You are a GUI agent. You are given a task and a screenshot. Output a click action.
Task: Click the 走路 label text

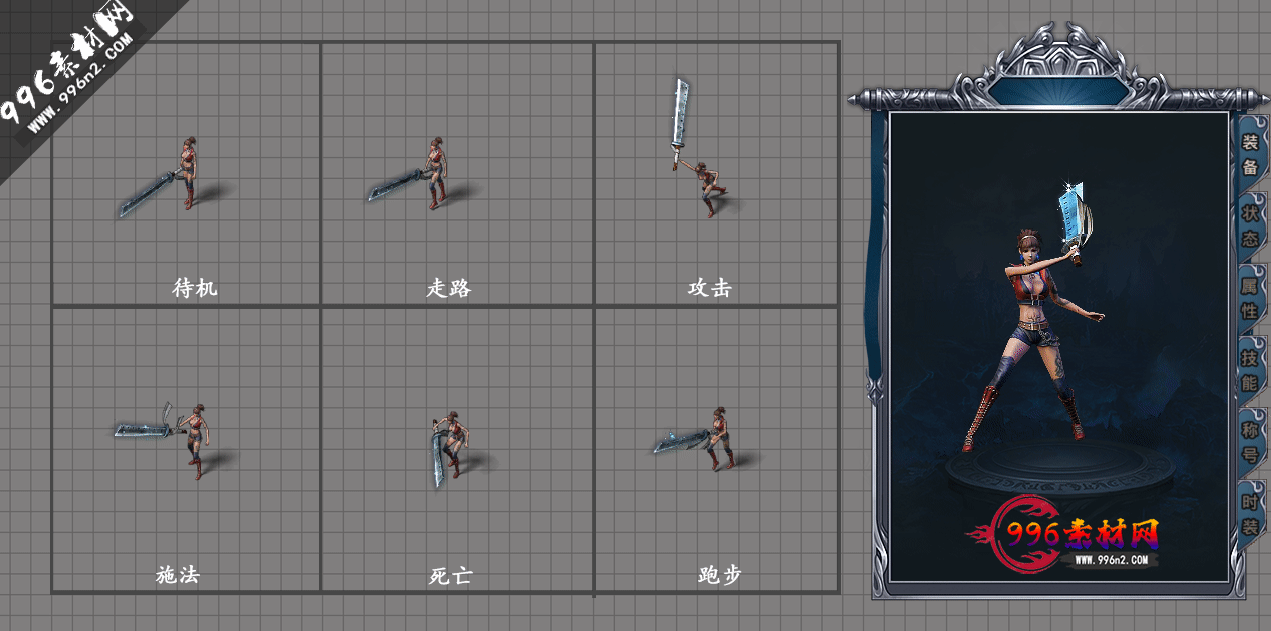(448, 288)
